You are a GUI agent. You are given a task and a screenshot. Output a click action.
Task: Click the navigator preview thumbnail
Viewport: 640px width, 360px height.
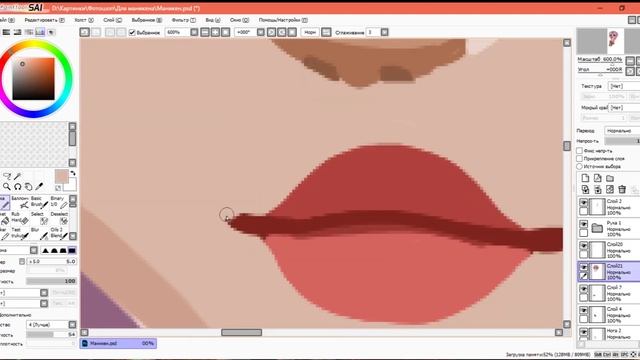(613, 40)
